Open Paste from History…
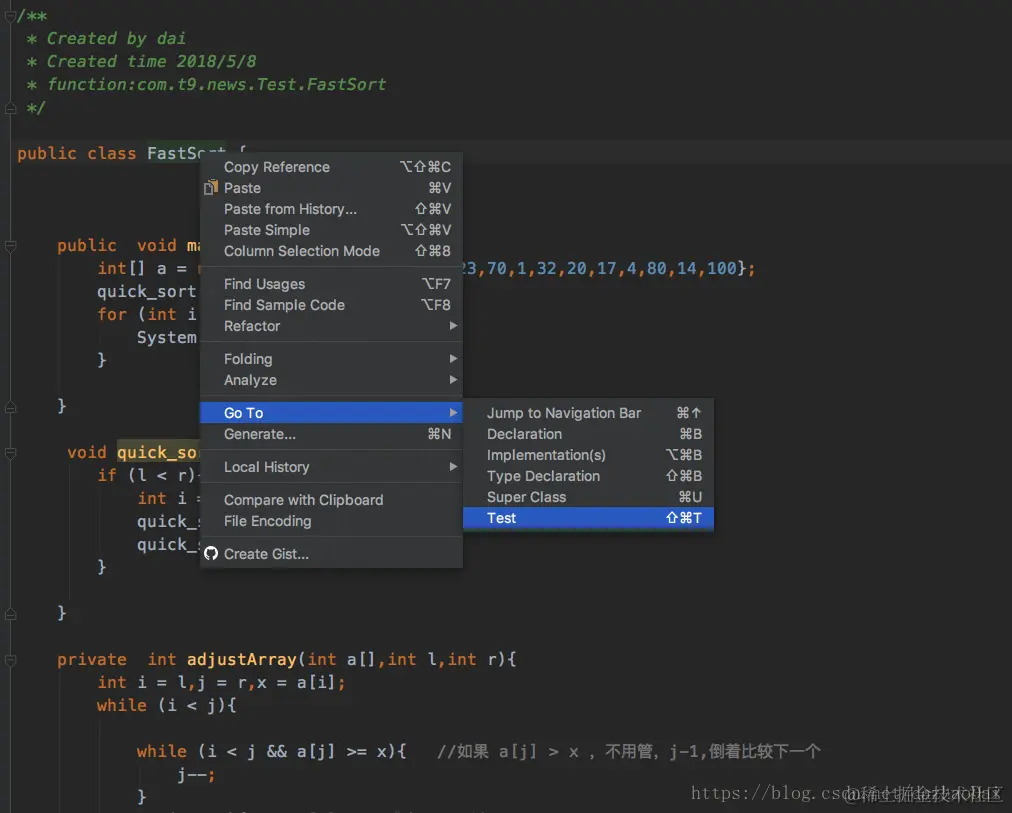 click(331, 209)
